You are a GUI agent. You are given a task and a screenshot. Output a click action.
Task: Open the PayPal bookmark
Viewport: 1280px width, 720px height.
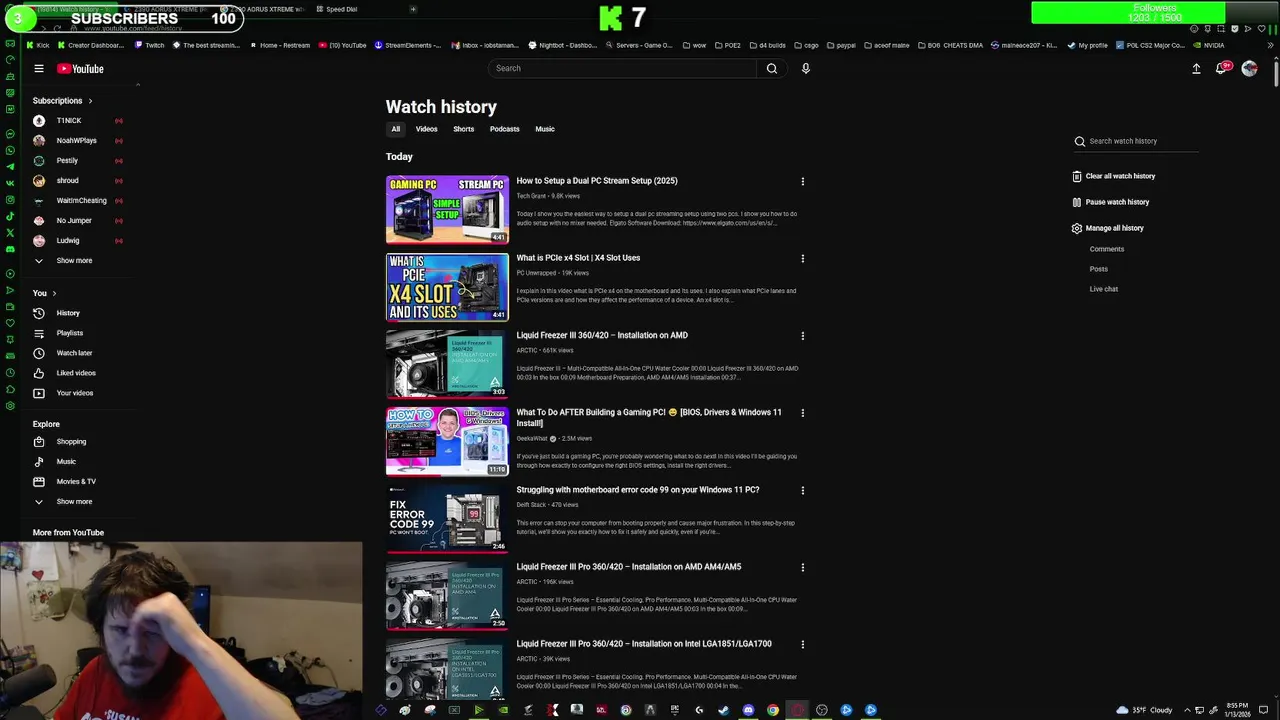coord(840,45)
